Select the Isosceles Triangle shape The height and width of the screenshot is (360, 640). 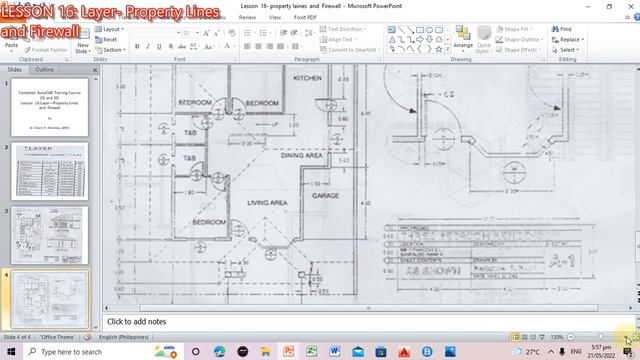[x=392, y=40]
